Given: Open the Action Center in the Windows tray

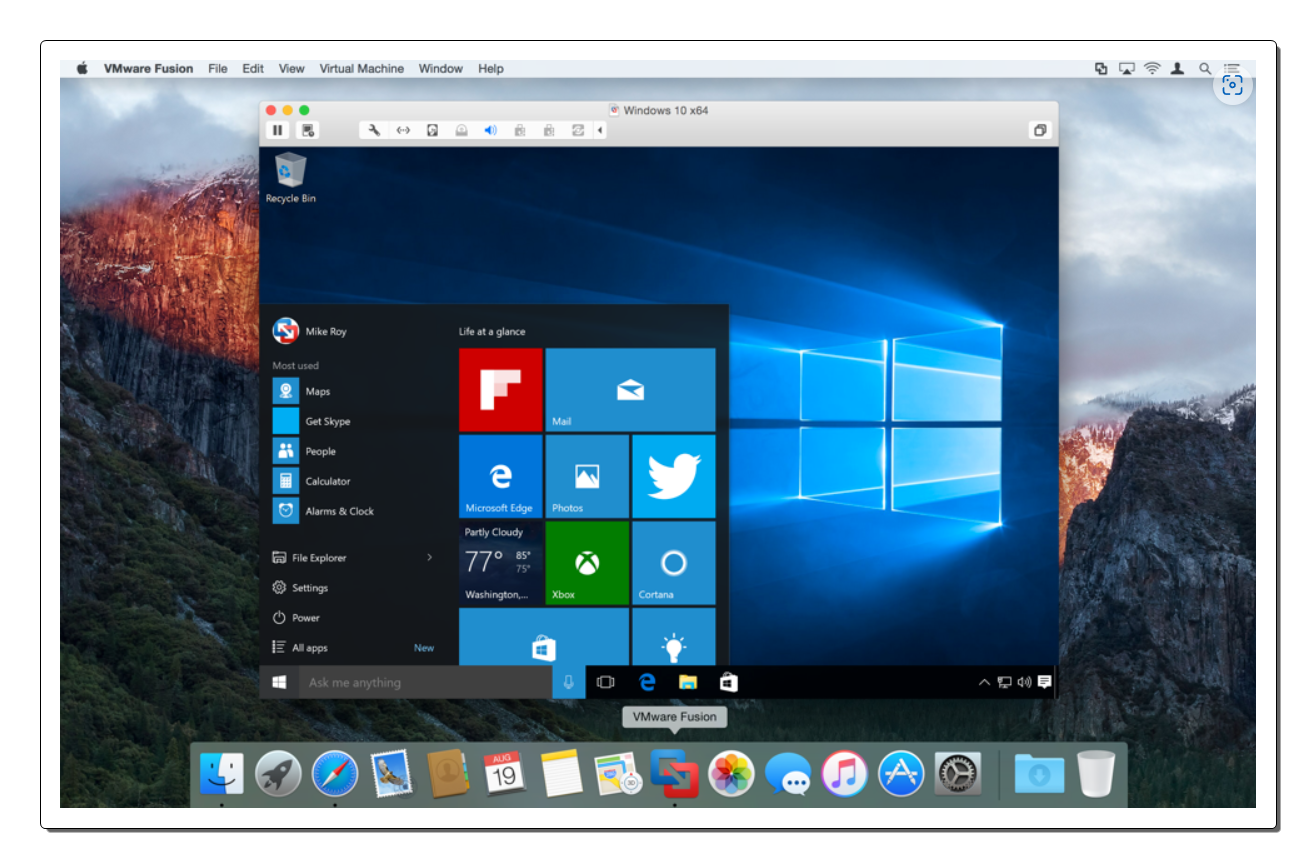Looking at the screenshot, I should click(1044, 682).
